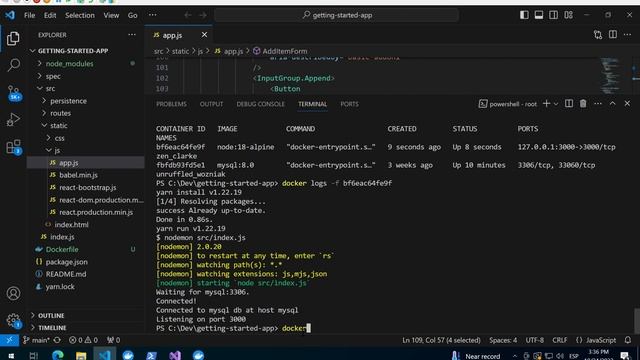Open the Selection menu
640x360 pixels.
pos(80,16)
